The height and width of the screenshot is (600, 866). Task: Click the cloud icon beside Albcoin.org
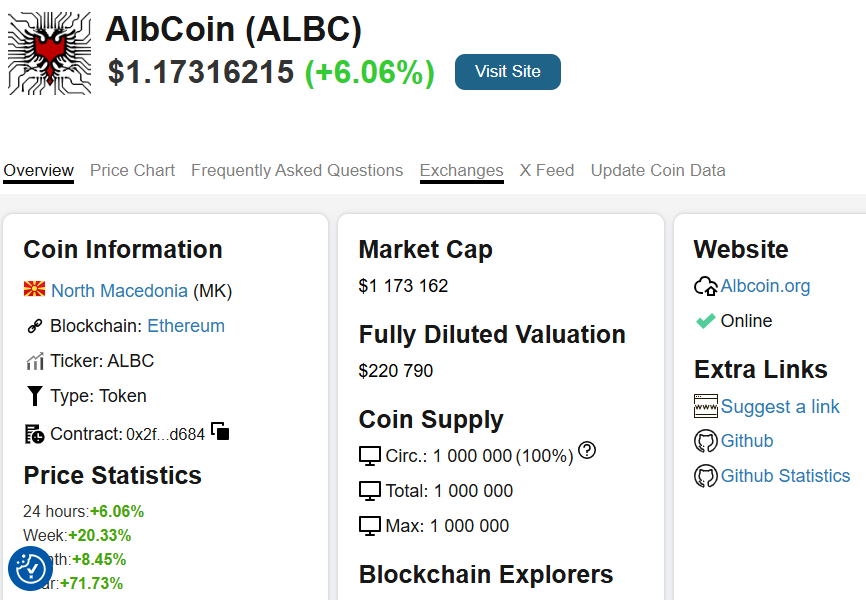tap(705, 286)
